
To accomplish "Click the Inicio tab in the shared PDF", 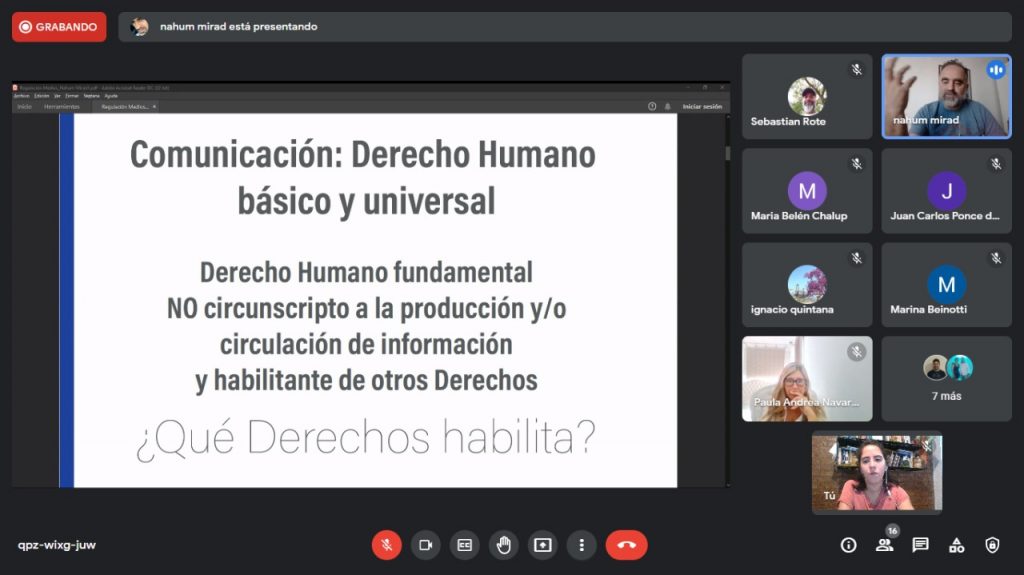I will click(24, 106).
